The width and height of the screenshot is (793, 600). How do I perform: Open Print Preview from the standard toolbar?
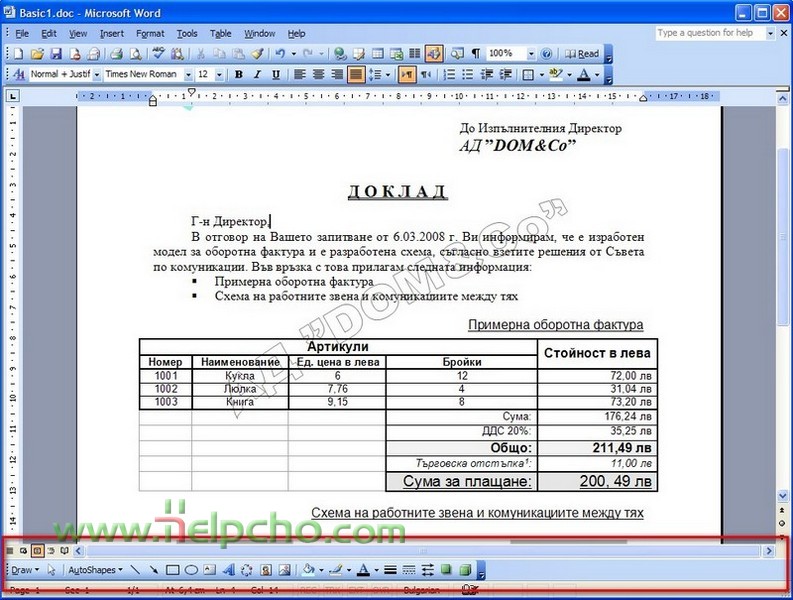click(135, 53)
